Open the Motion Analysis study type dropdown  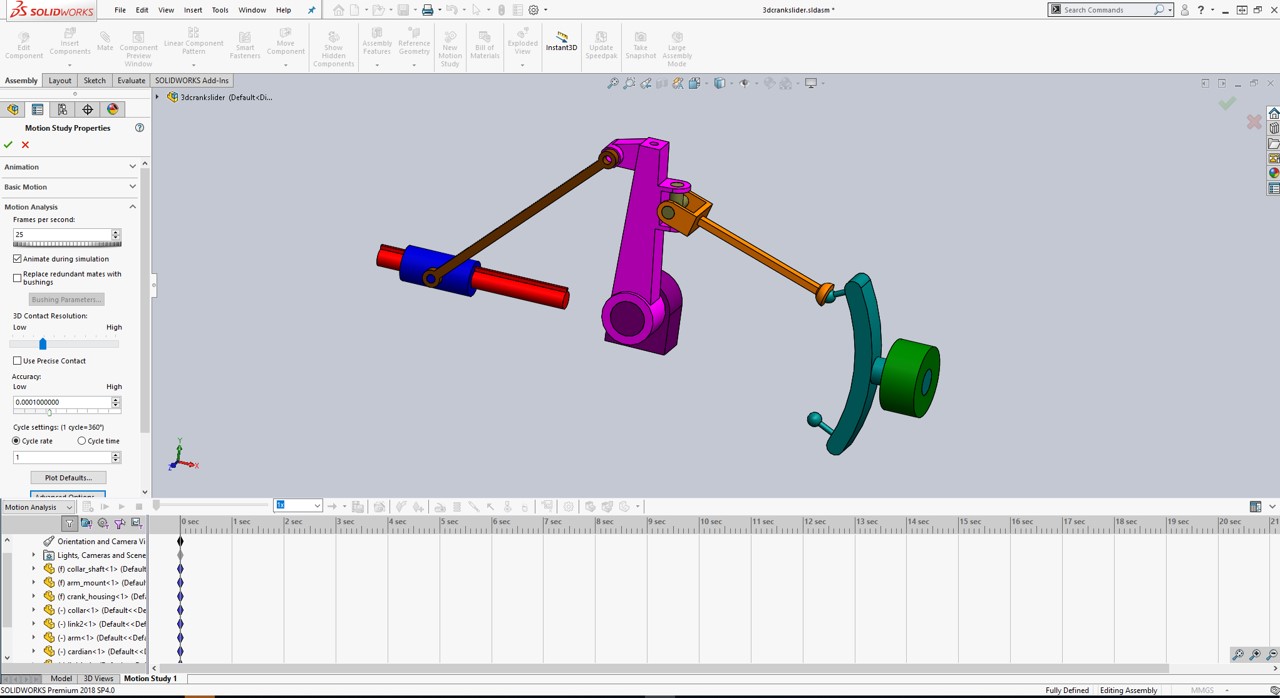pos(38,507)
